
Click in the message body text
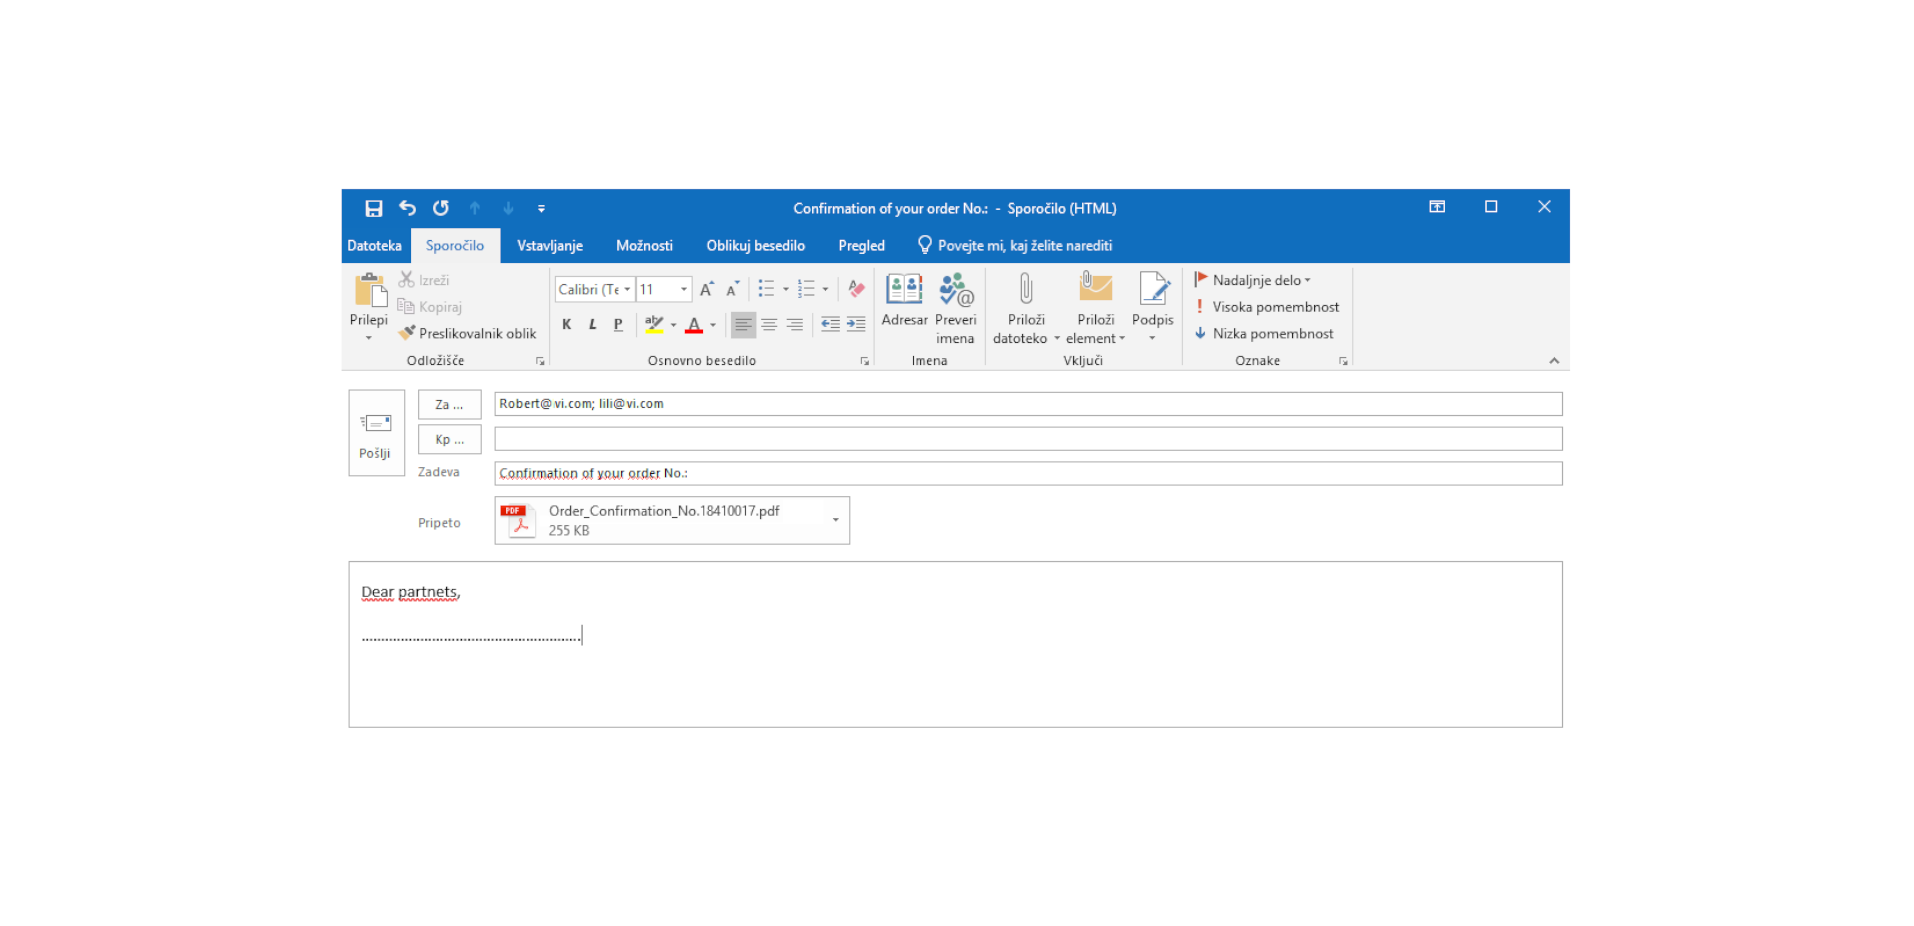[955, 644]
